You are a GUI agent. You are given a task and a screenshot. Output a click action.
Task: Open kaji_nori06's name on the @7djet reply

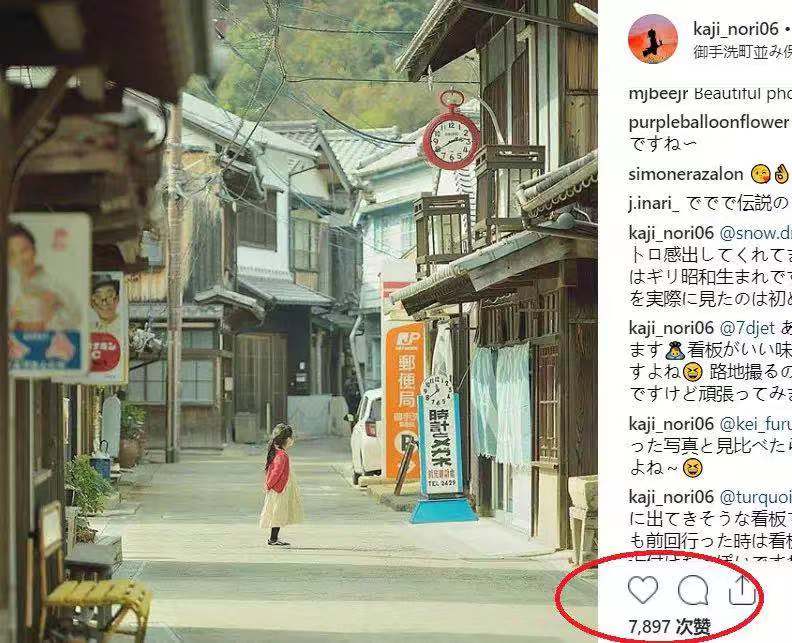(671, 328)
